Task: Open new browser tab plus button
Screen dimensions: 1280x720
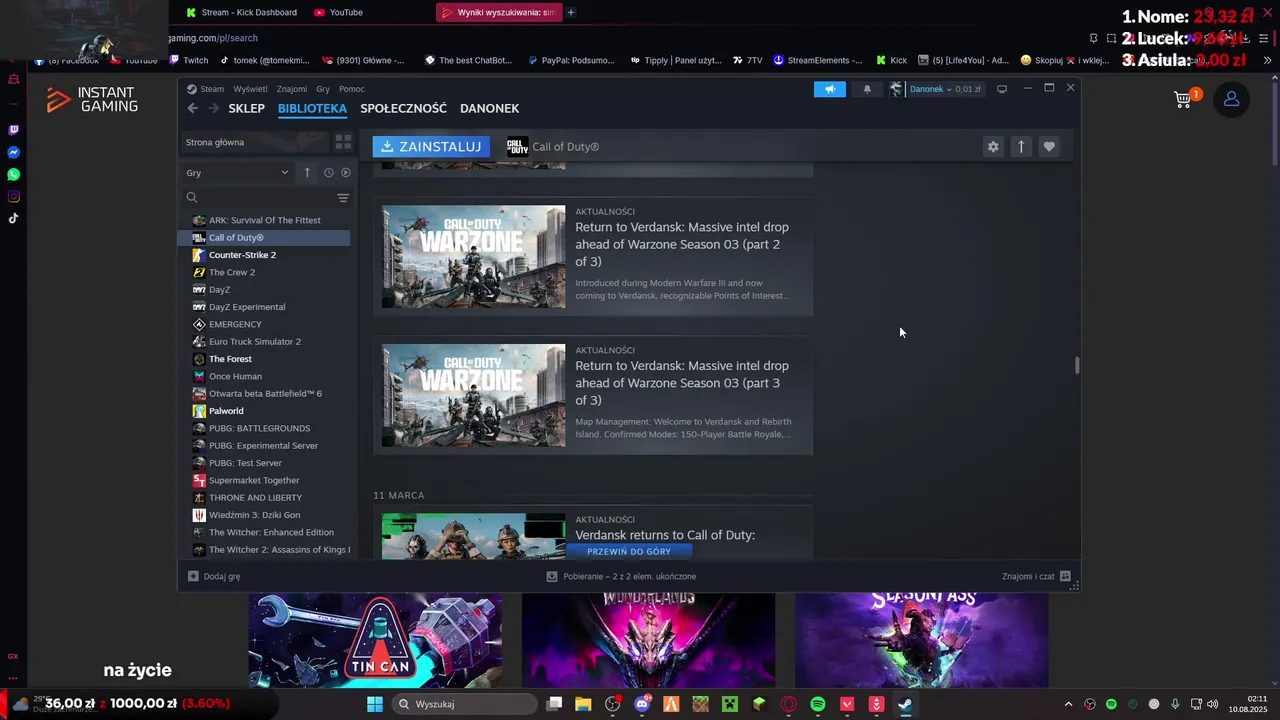Action: pyautogui.click(x=571, y=12)
